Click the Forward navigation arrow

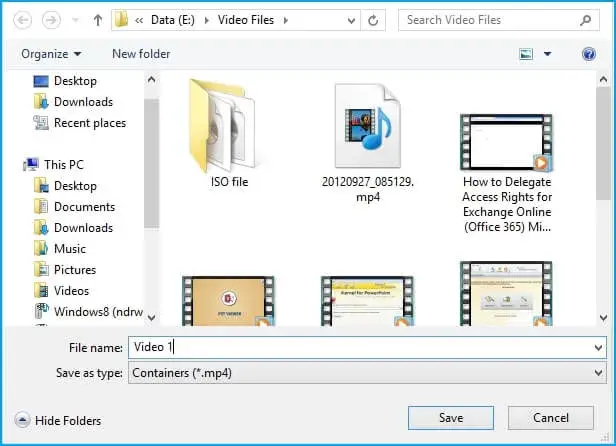click(51, 20)
